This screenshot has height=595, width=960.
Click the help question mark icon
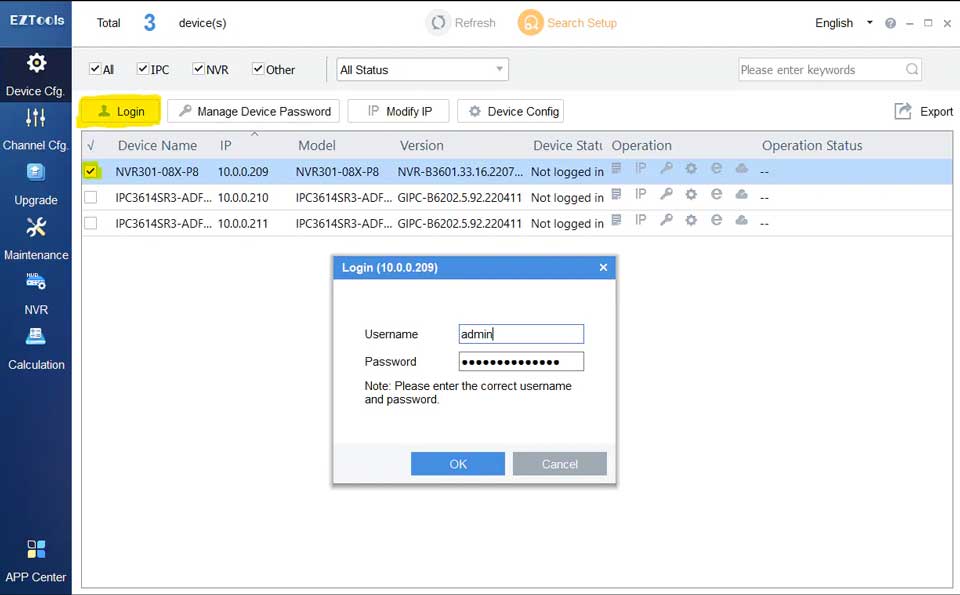pyautogui.click(x=890, y=23)
